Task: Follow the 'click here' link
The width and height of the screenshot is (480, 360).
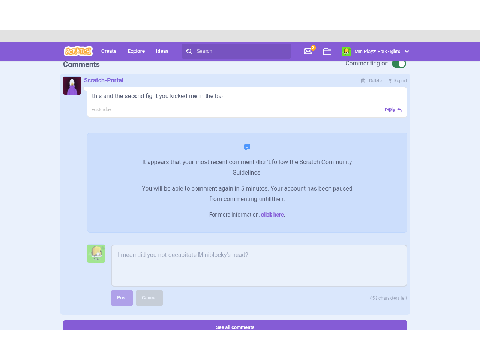Action: pos(273,215)
